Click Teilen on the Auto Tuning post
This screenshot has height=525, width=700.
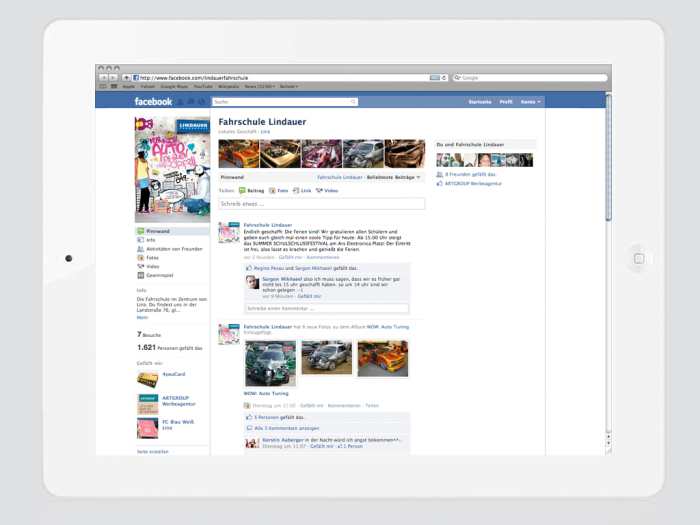tap(372, 406)
